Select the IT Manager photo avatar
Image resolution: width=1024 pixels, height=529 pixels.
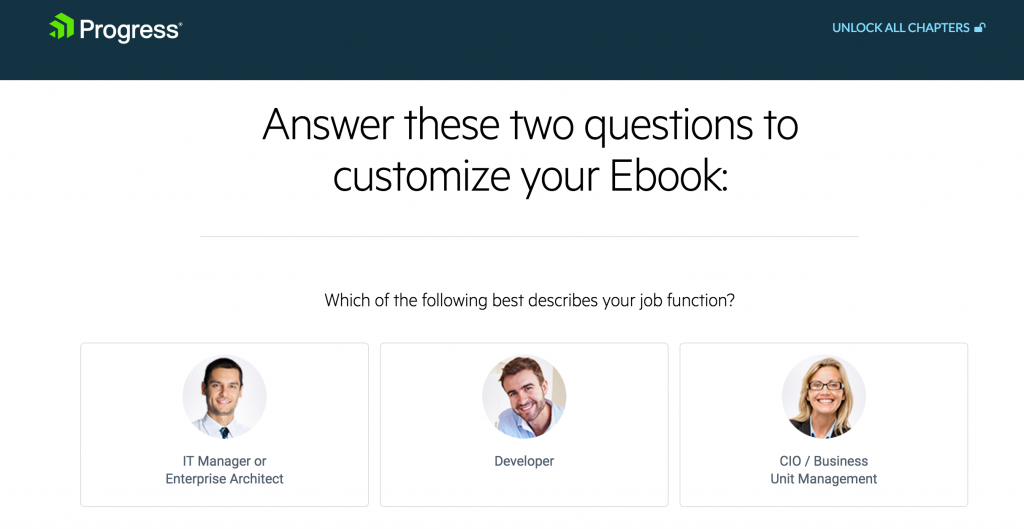224,396
